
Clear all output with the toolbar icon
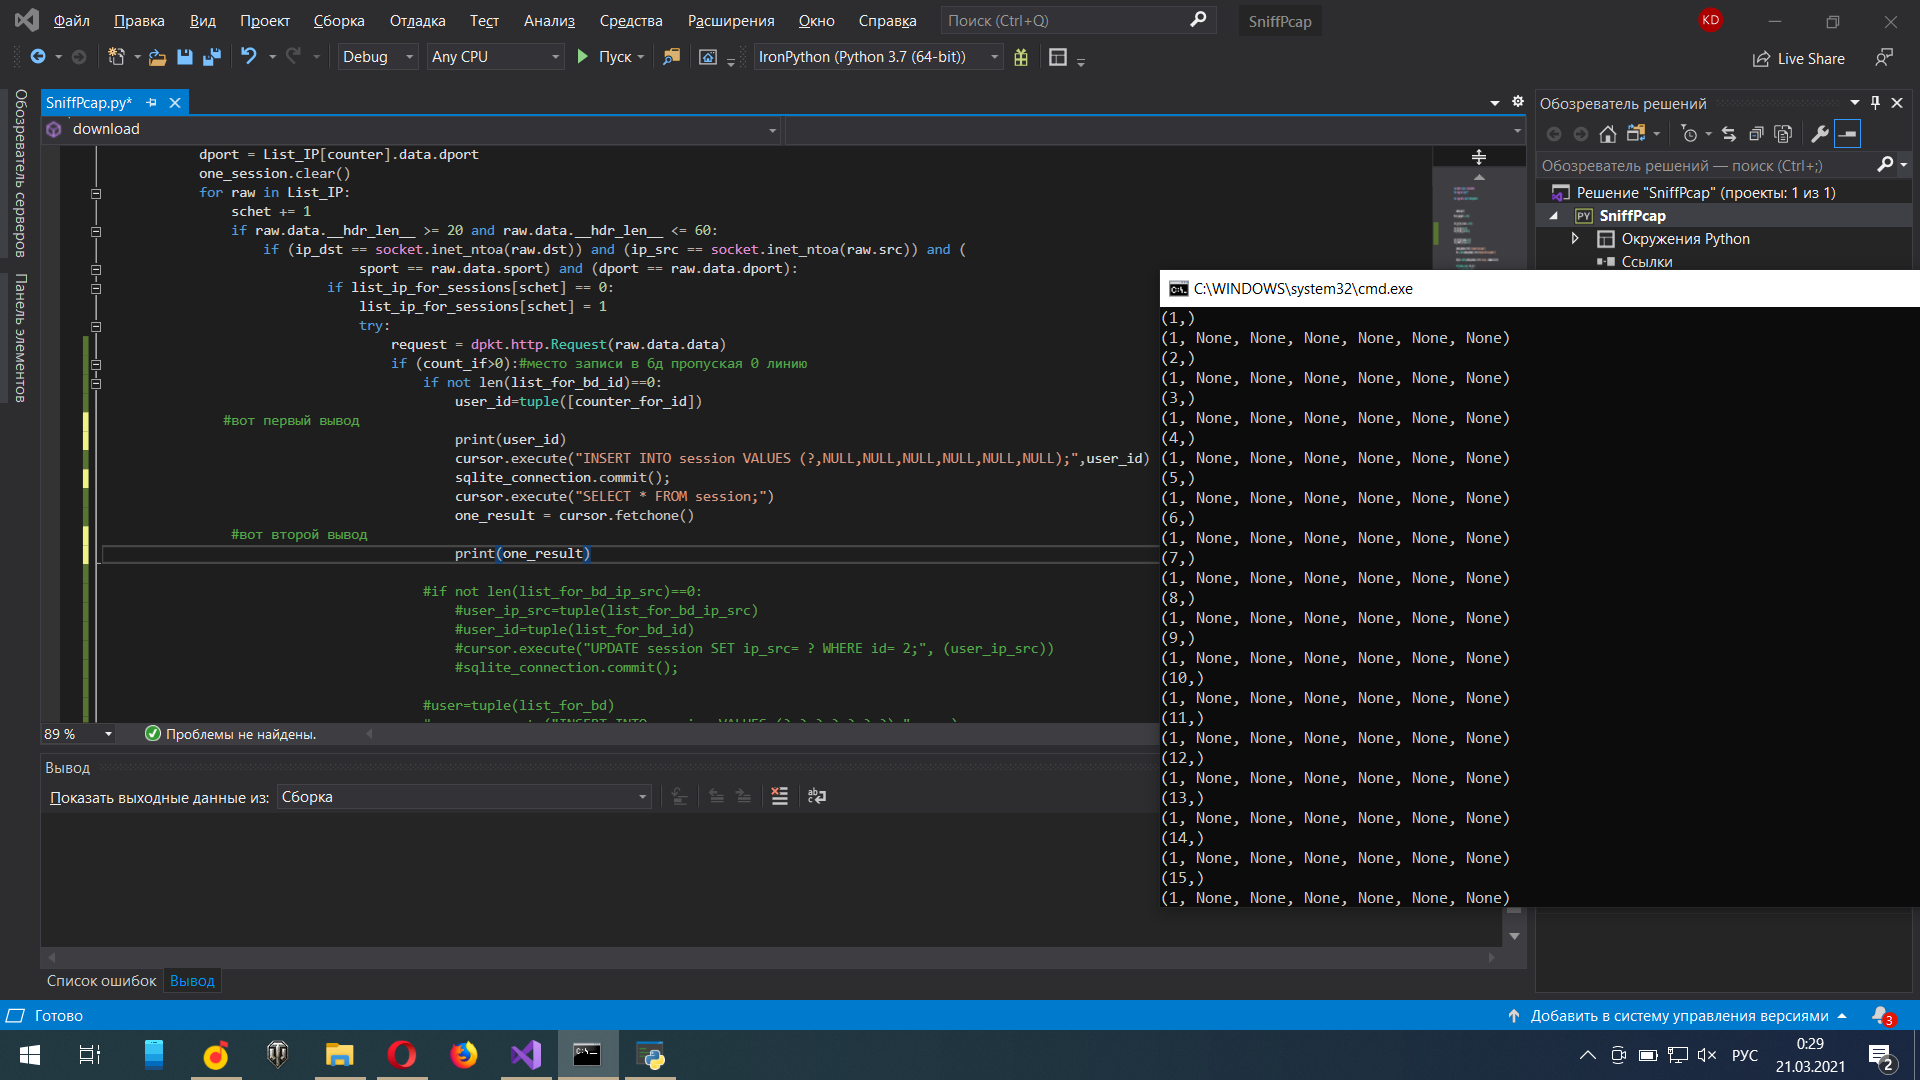(x=780, y=797)
